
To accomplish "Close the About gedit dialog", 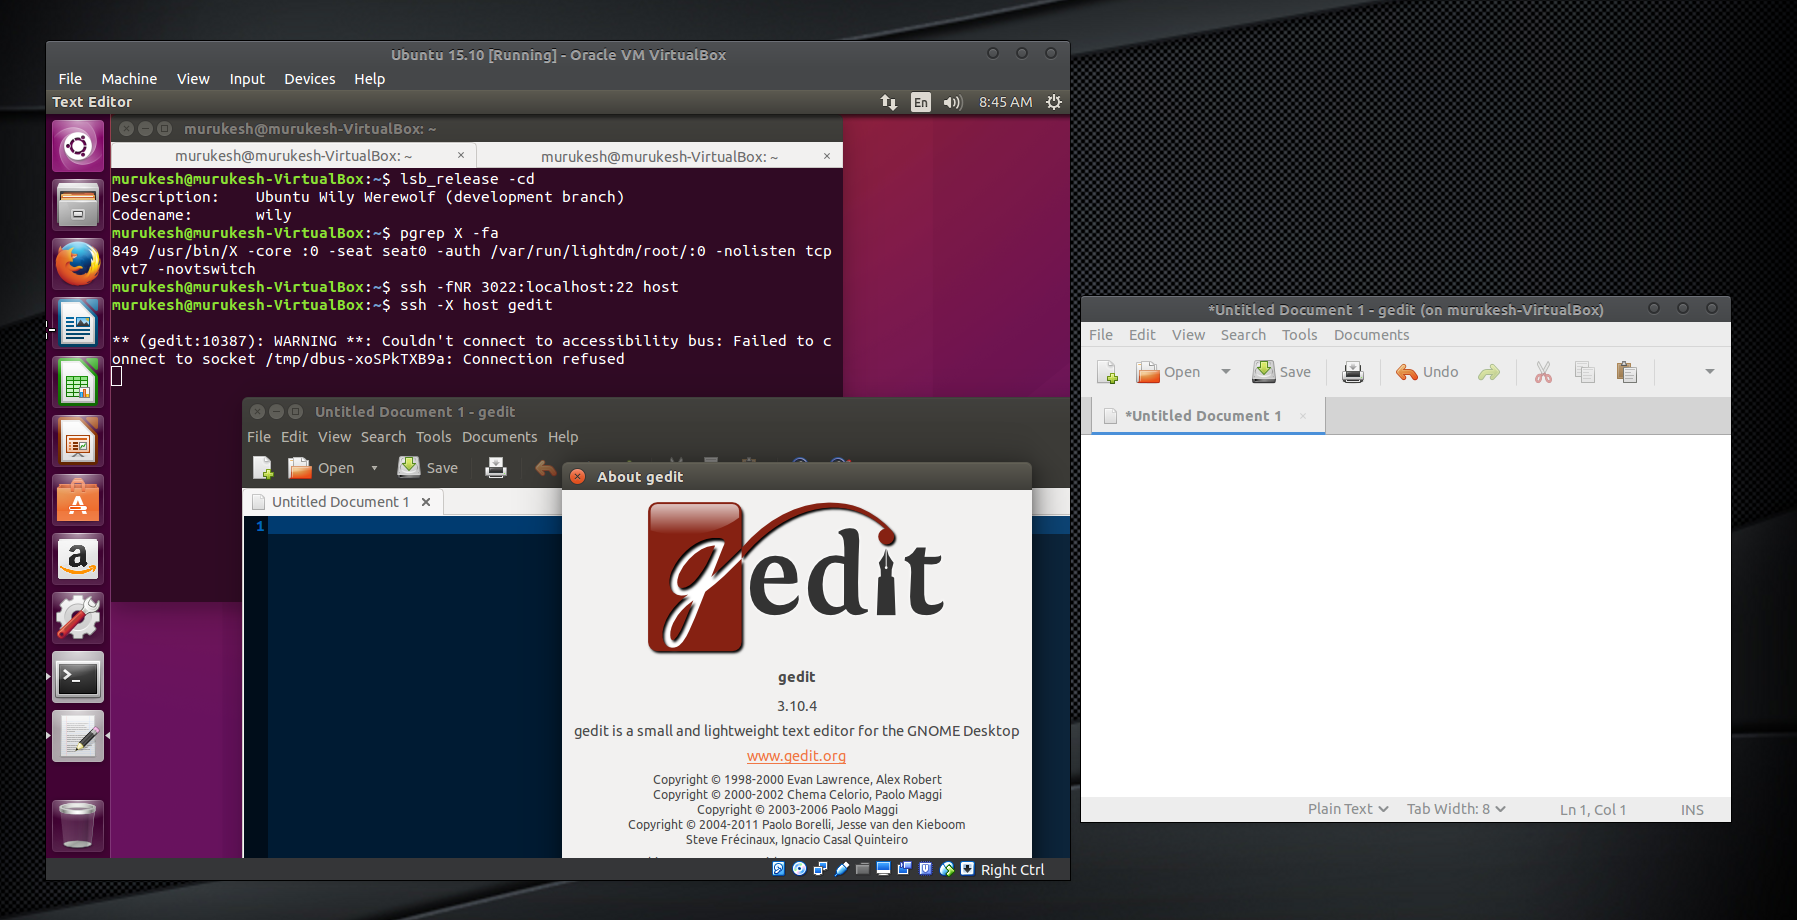I will 577,477.
